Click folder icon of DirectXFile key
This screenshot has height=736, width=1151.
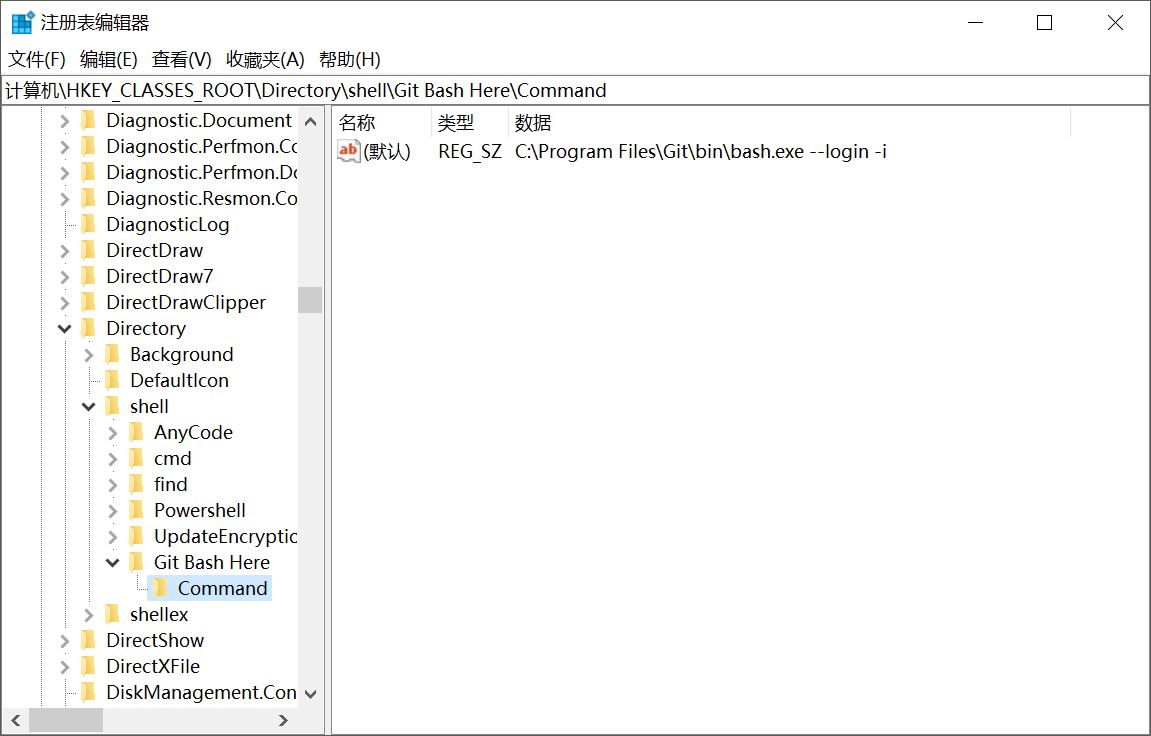click(x=88, y=666)
